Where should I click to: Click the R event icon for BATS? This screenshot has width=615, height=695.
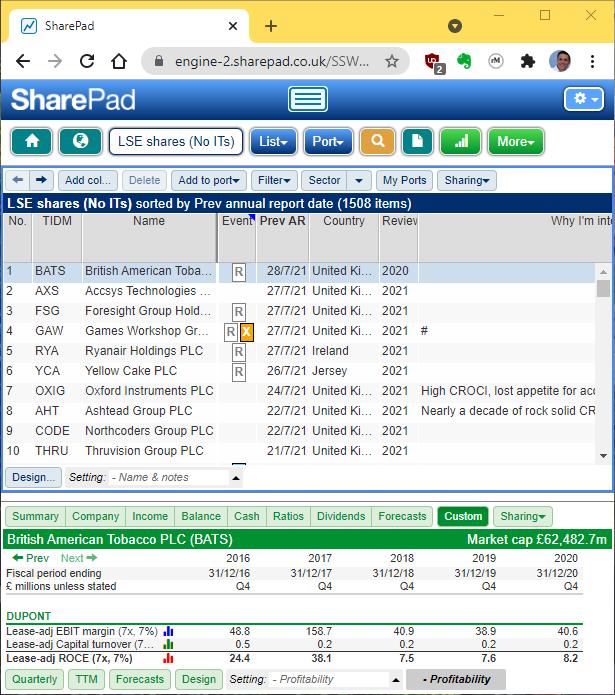coord(239,272)
